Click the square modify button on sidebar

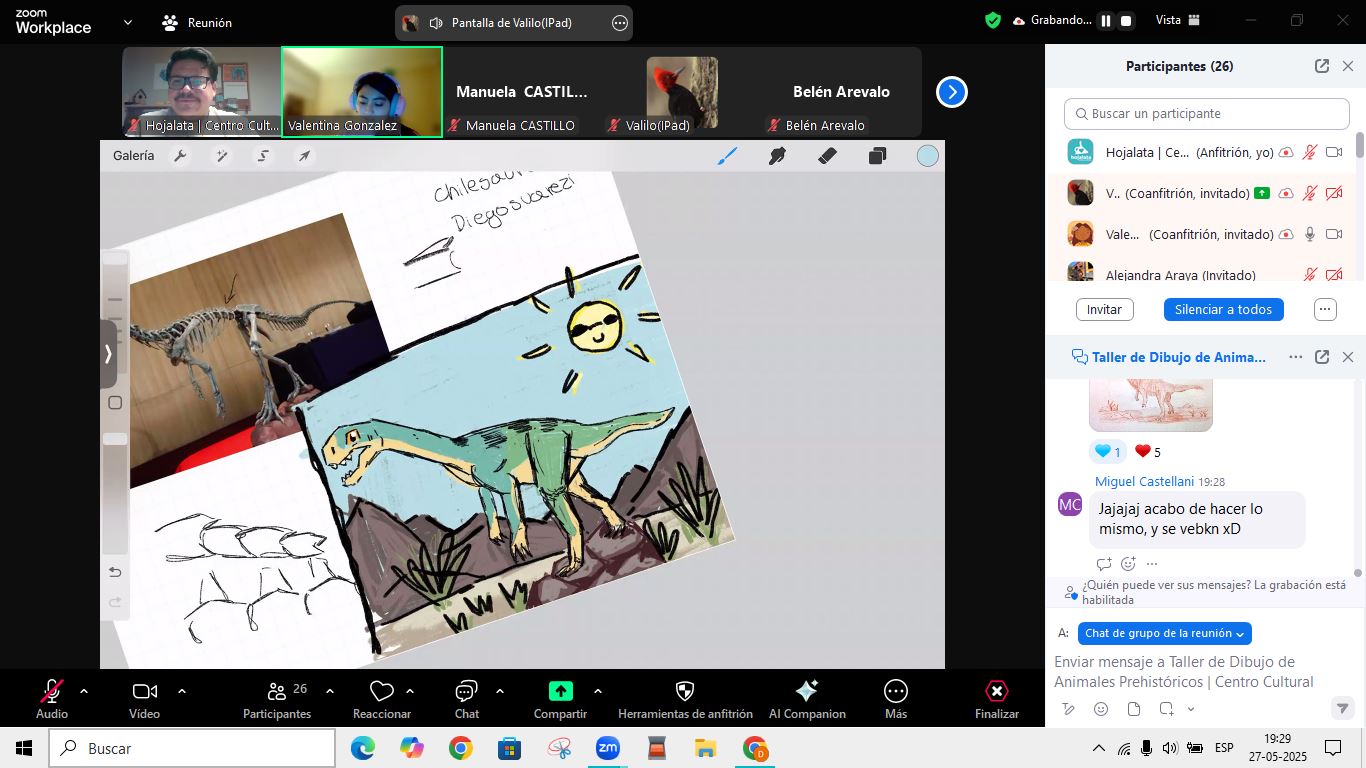coord(115,403)
